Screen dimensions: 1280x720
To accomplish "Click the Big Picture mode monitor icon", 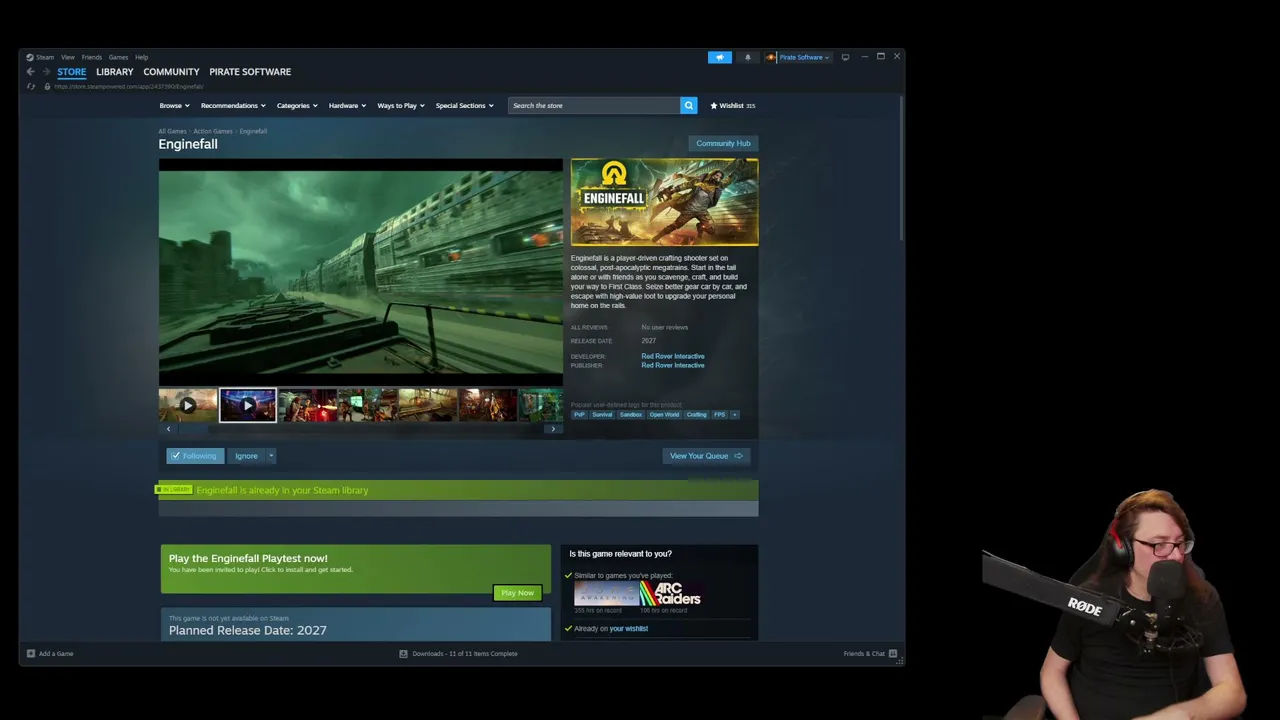I will pos(845,57).
